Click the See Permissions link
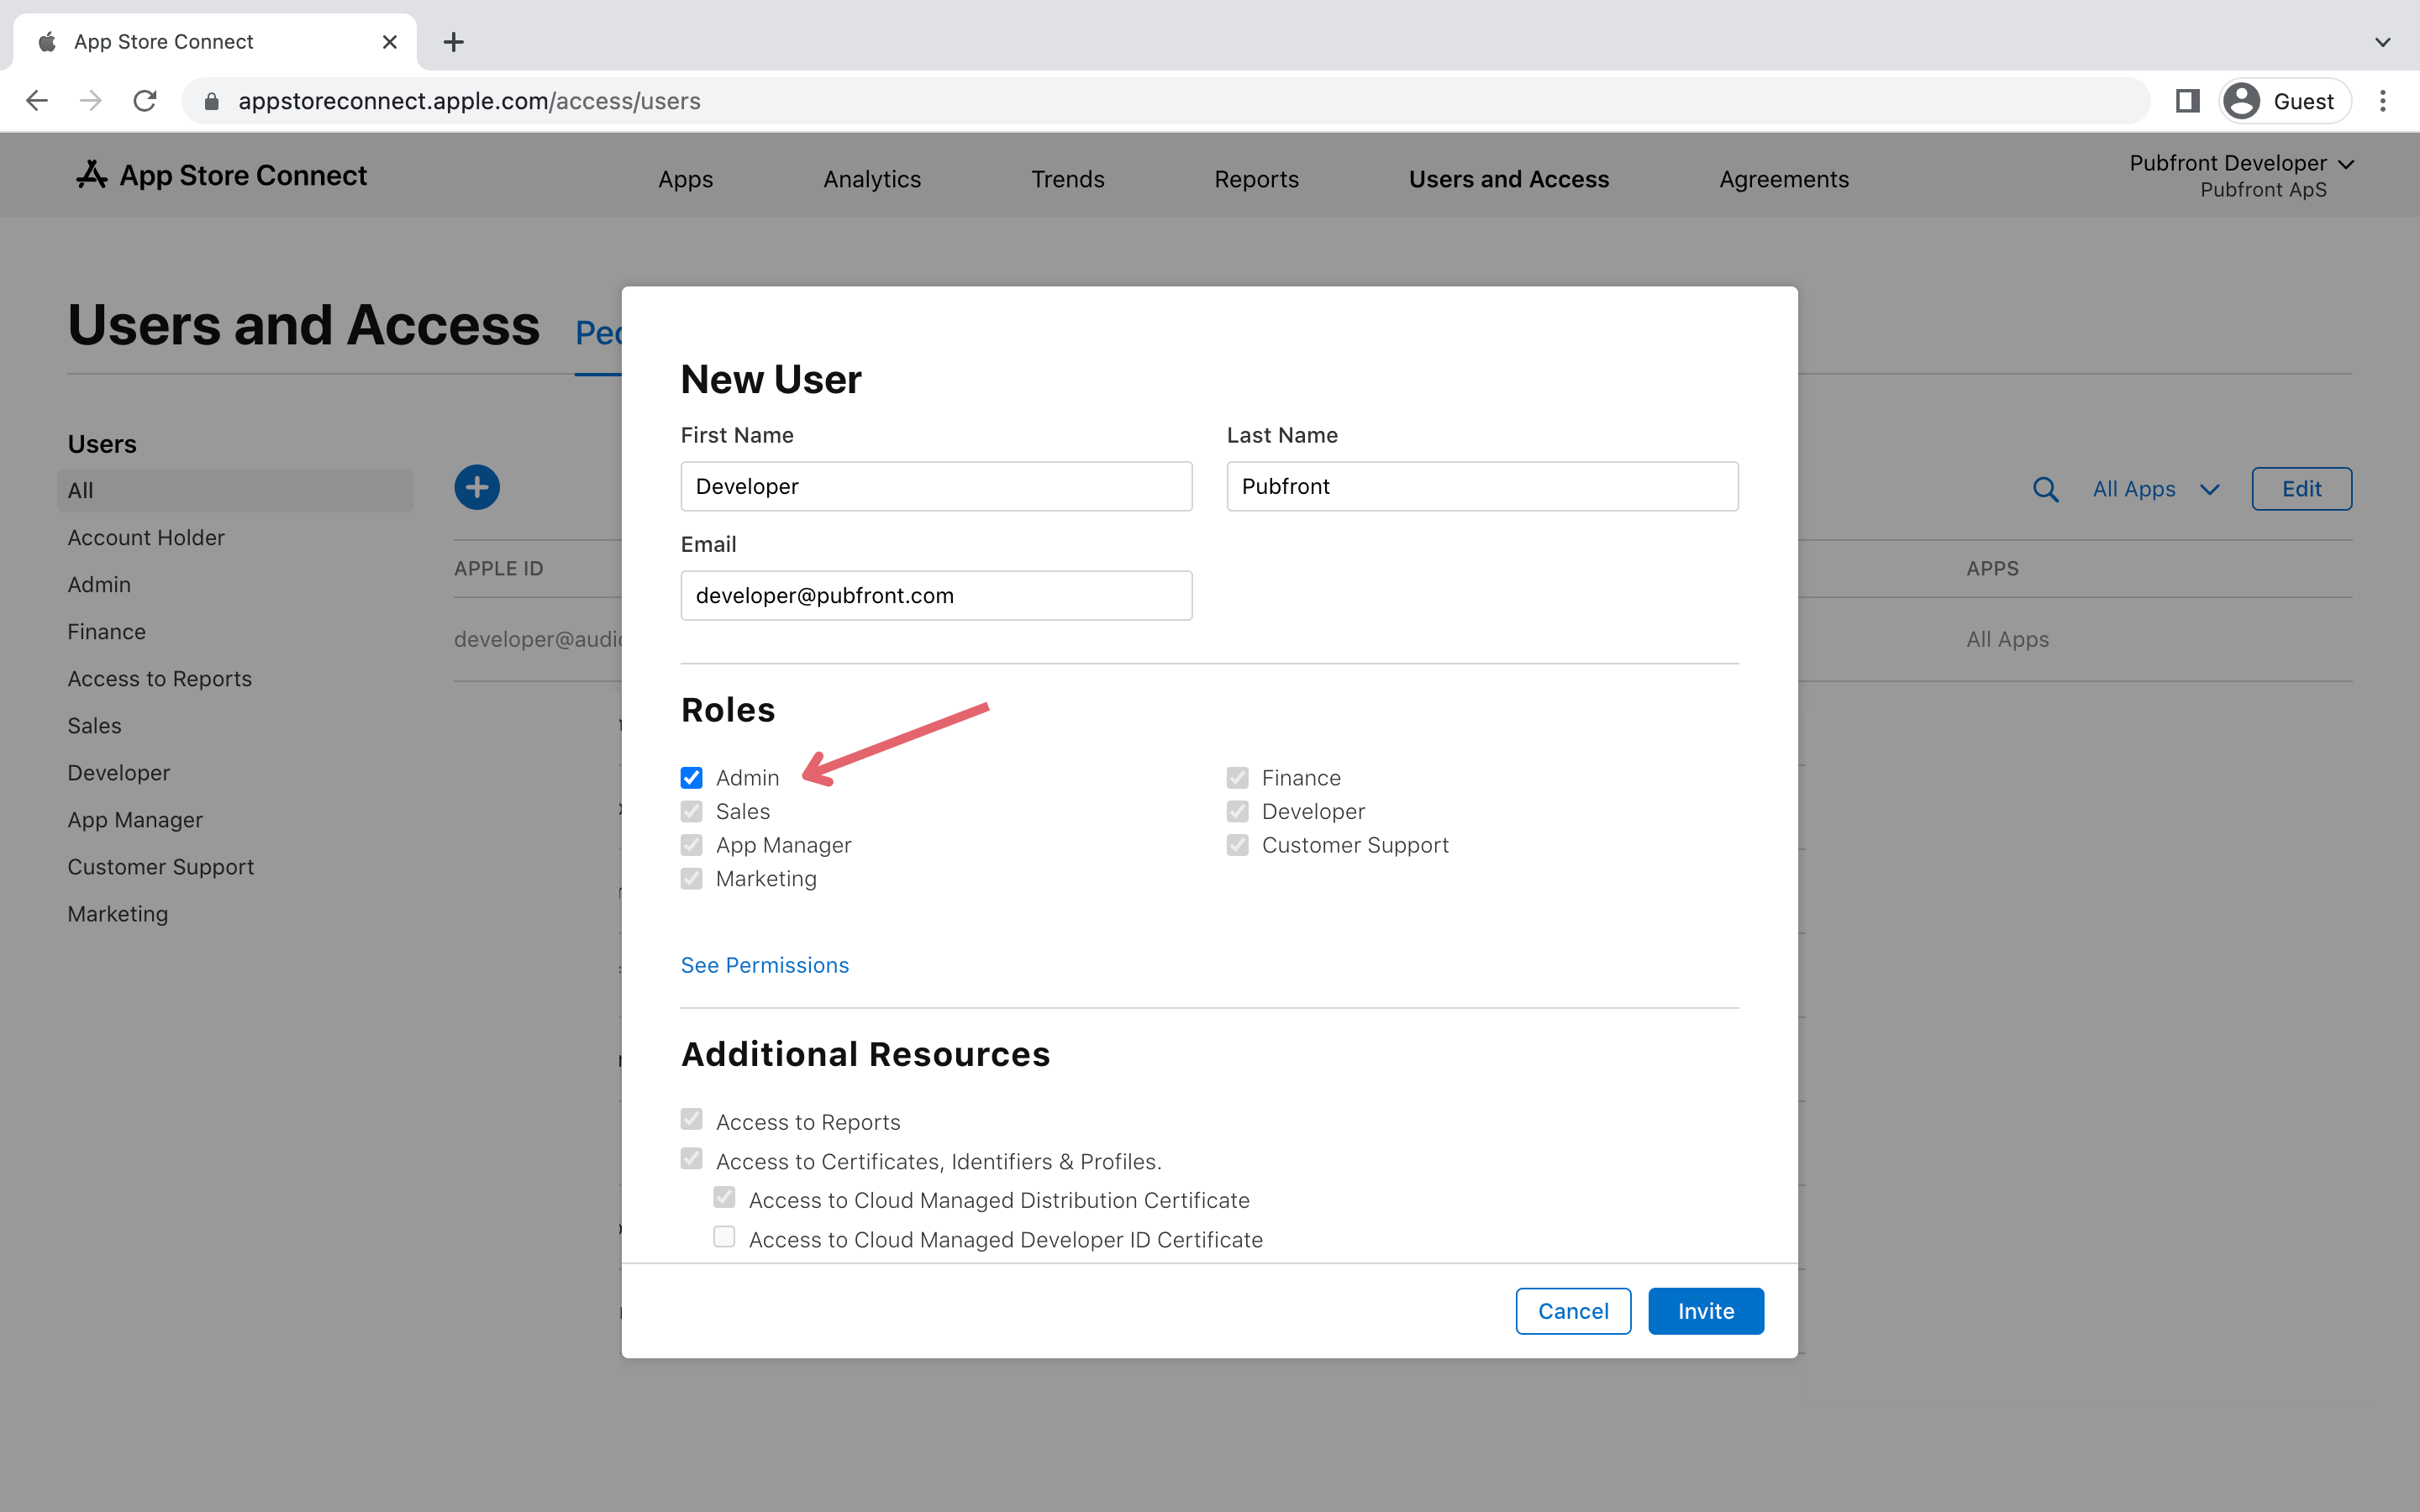This screenshot has height=1512, width=2420. pos(764,965)
